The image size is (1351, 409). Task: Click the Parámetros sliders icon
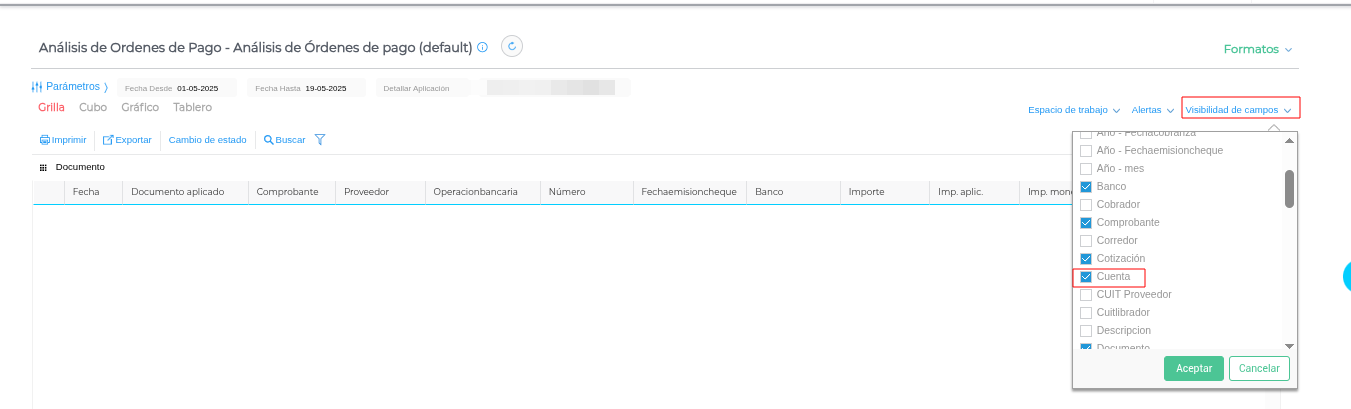(x=37, y=87)
